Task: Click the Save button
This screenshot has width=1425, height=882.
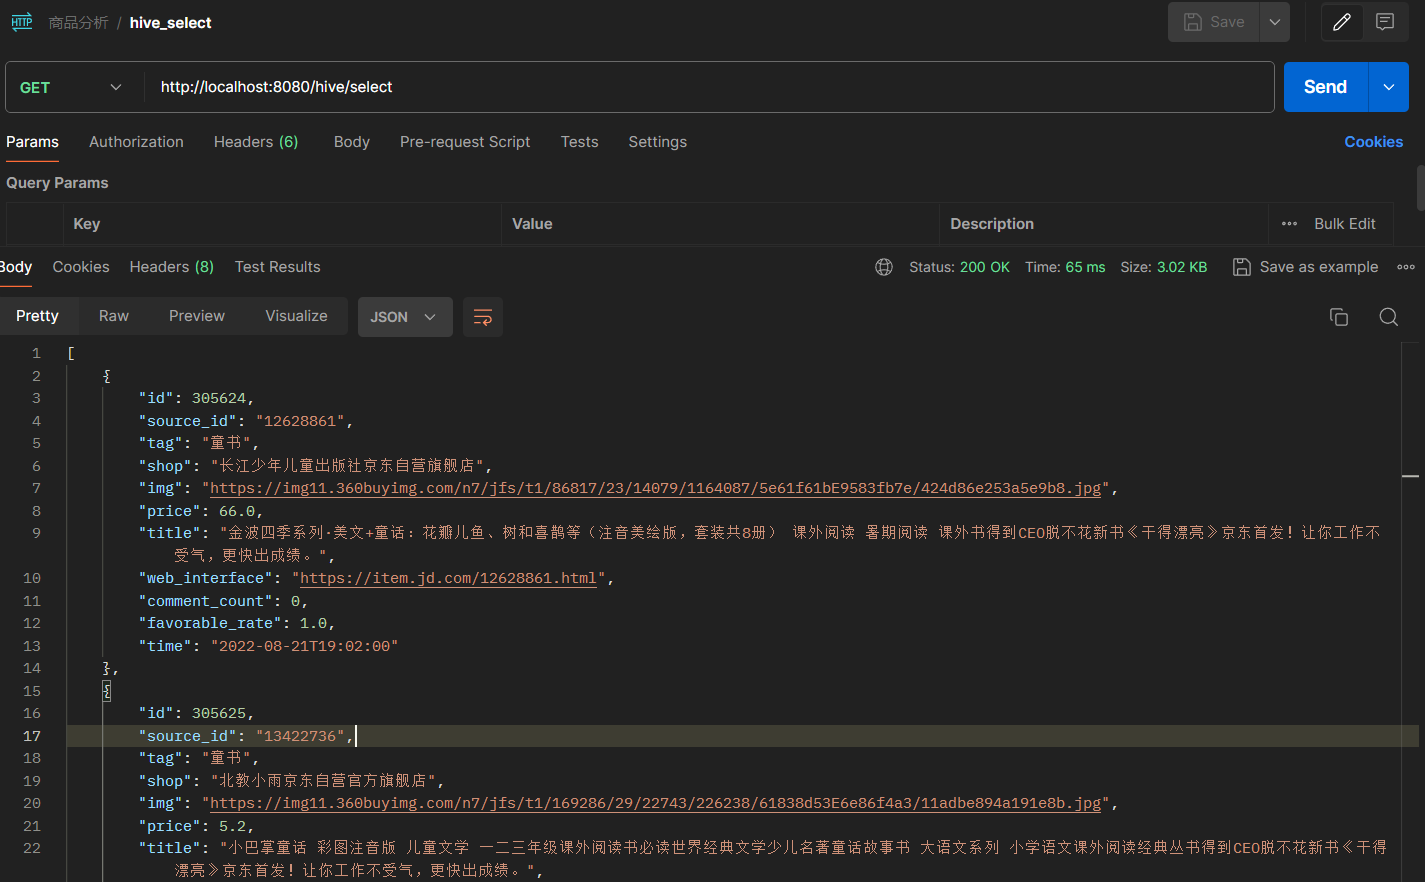Action: (1214, 22)
